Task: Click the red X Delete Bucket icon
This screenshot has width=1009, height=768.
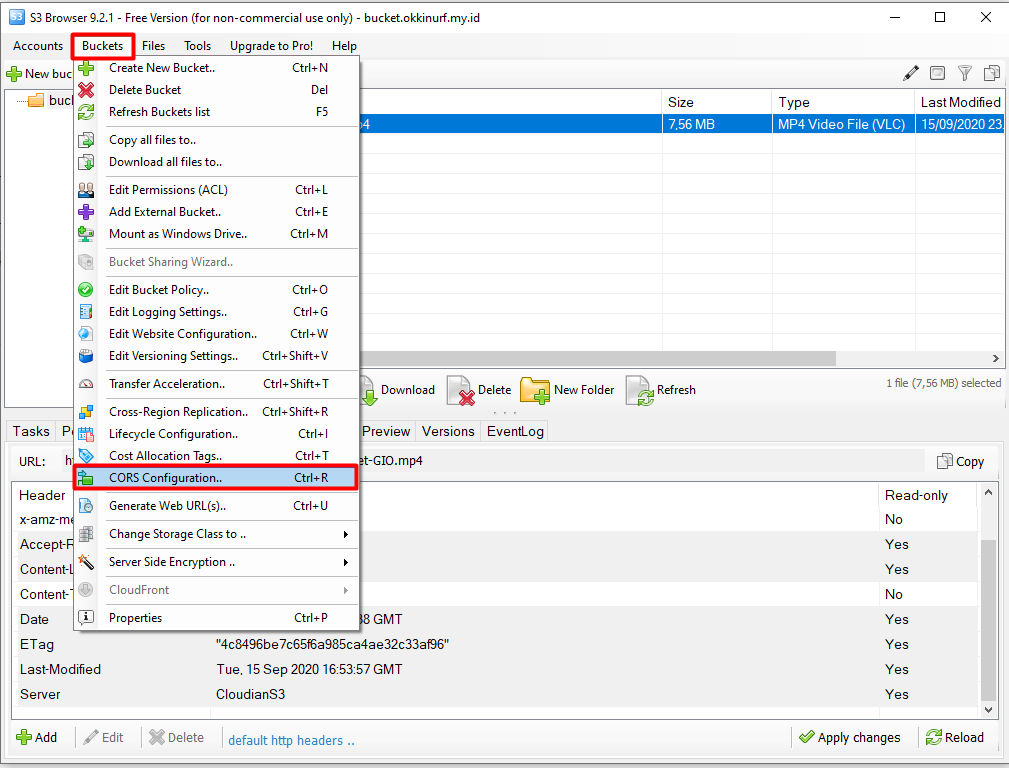Action: click(x=86, y=90)
